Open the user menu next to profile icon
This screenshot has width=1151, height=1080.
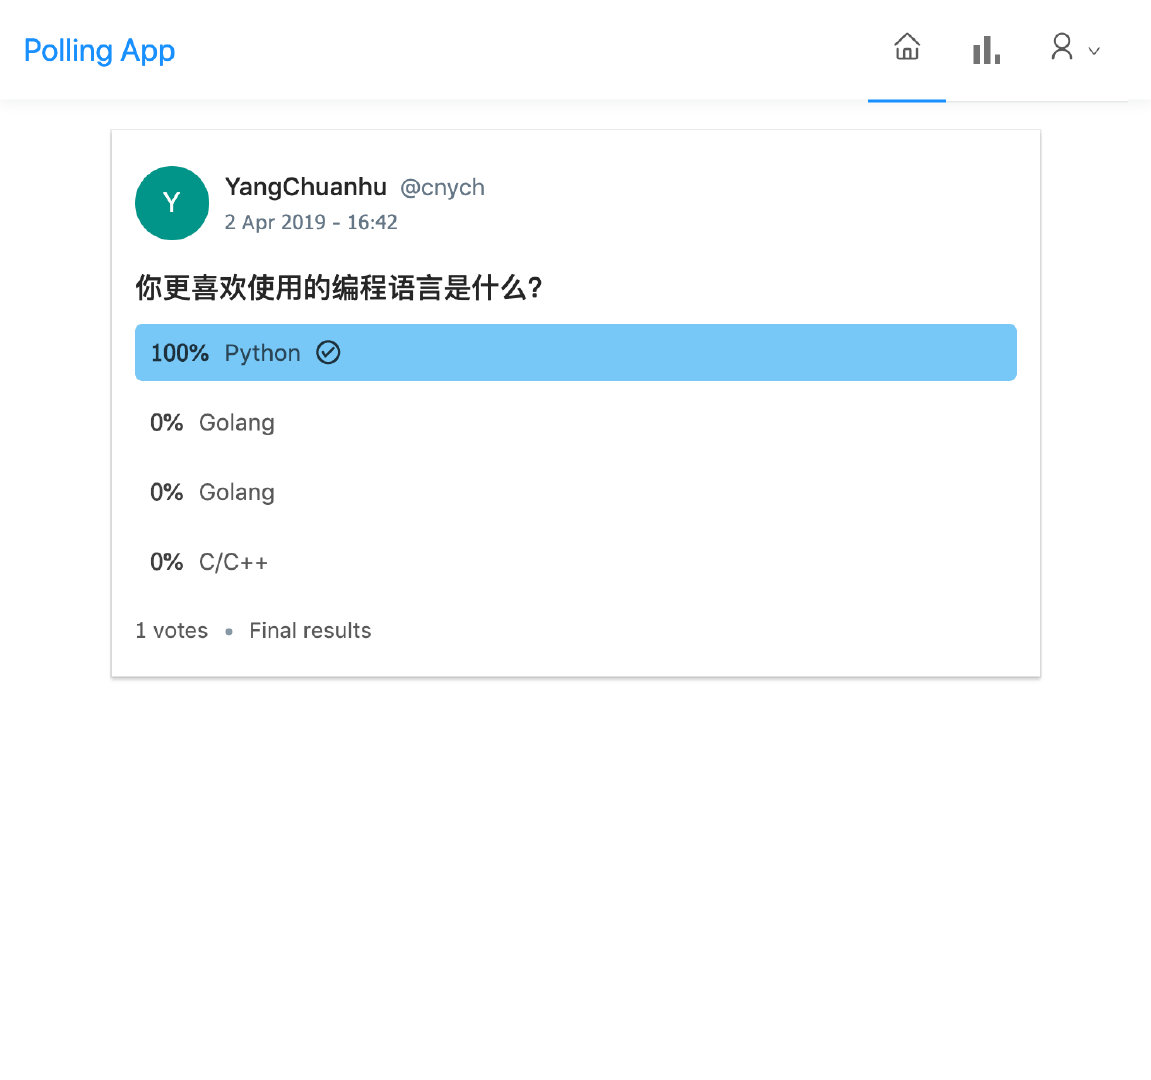click(x=1093, y=50)
